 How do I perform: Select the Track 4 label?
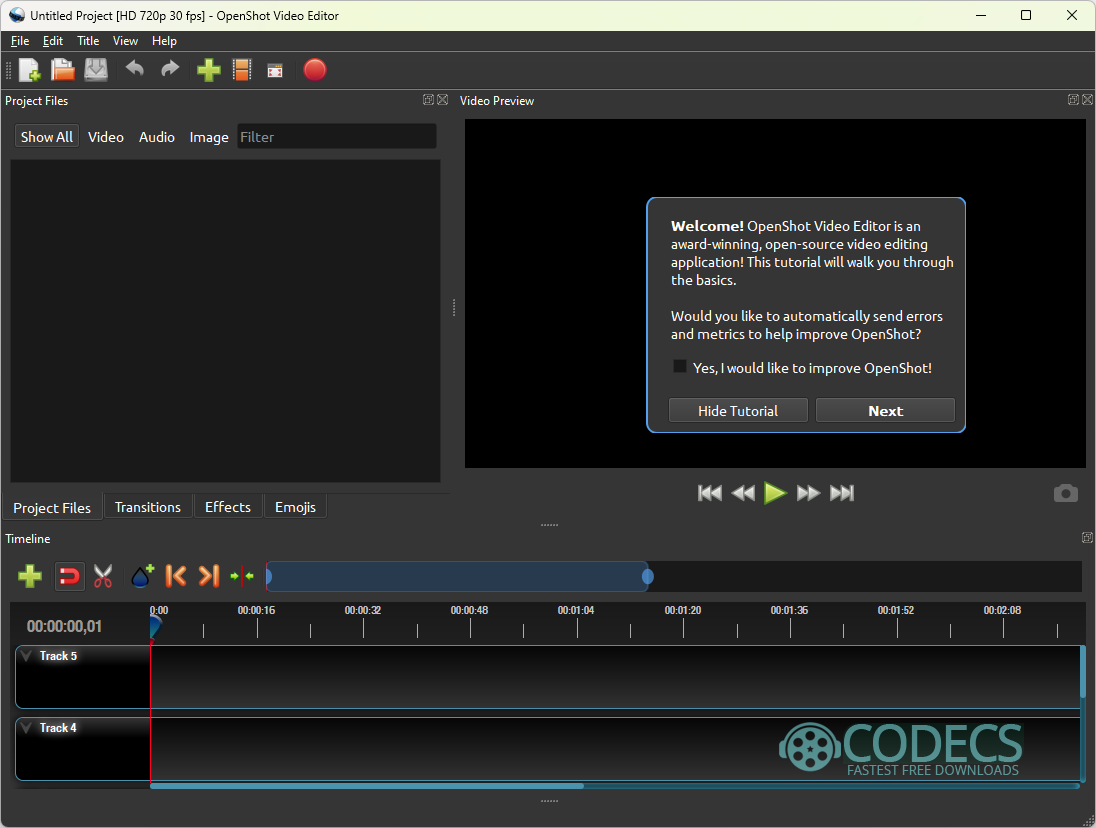click(58, 727)
